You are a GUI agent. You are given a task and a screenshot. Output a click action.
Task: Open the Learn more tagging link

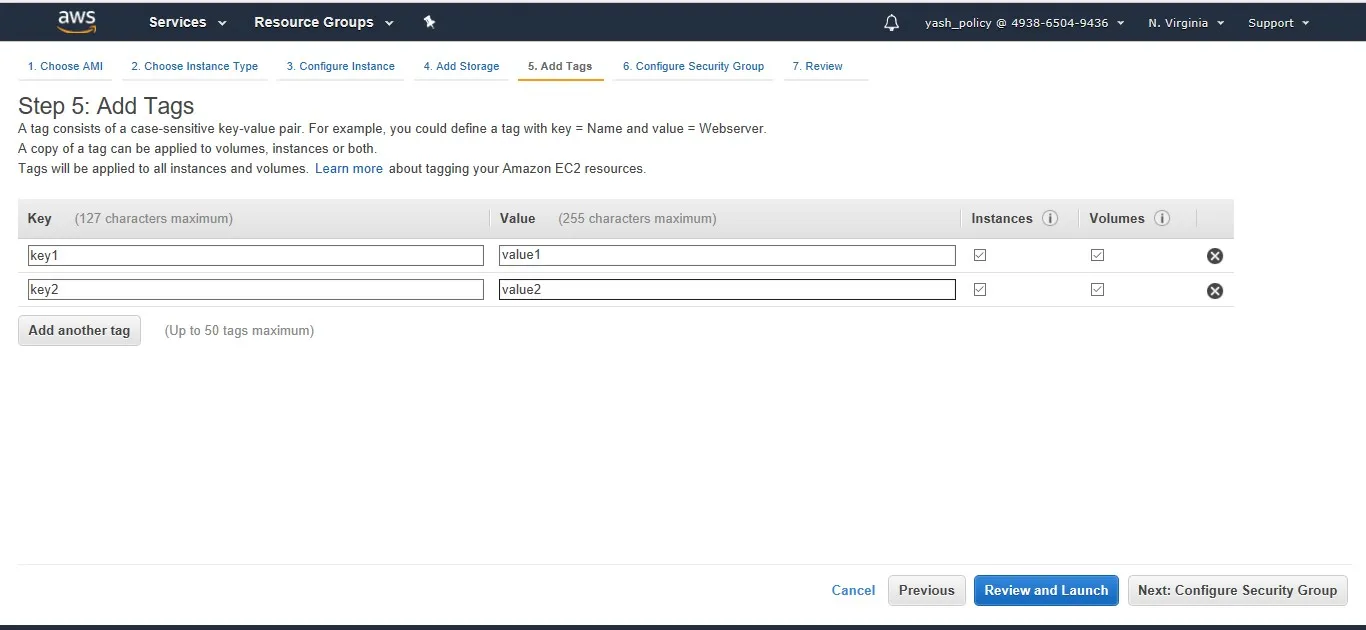349,169
